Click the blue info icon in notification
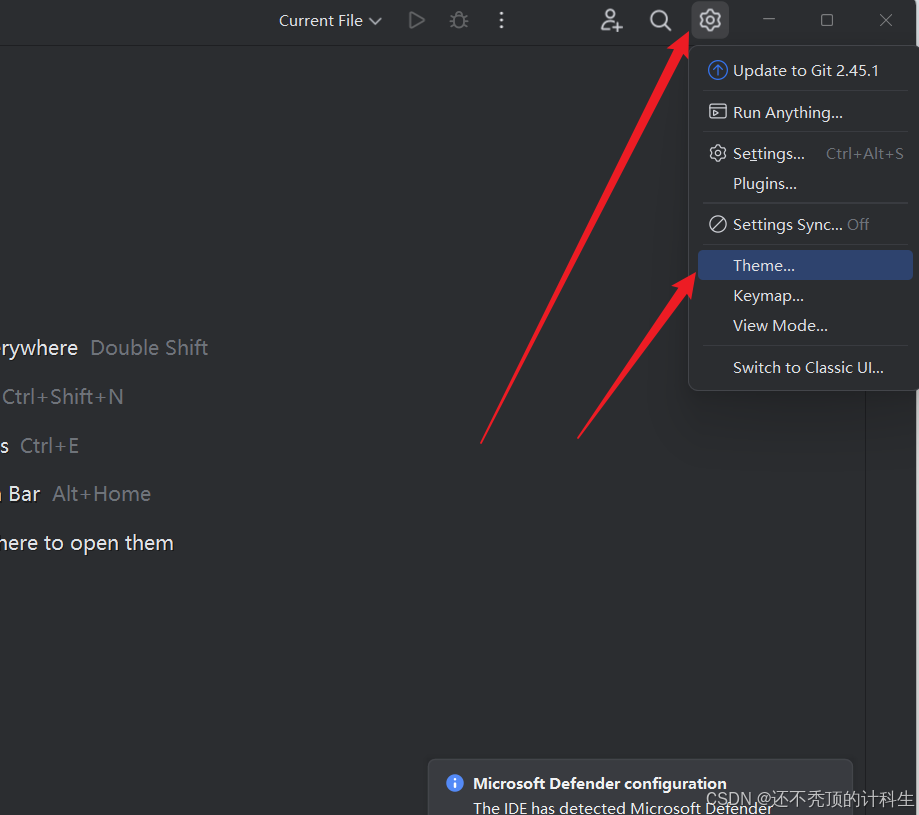The image size is (919, 815). point(455,783)
